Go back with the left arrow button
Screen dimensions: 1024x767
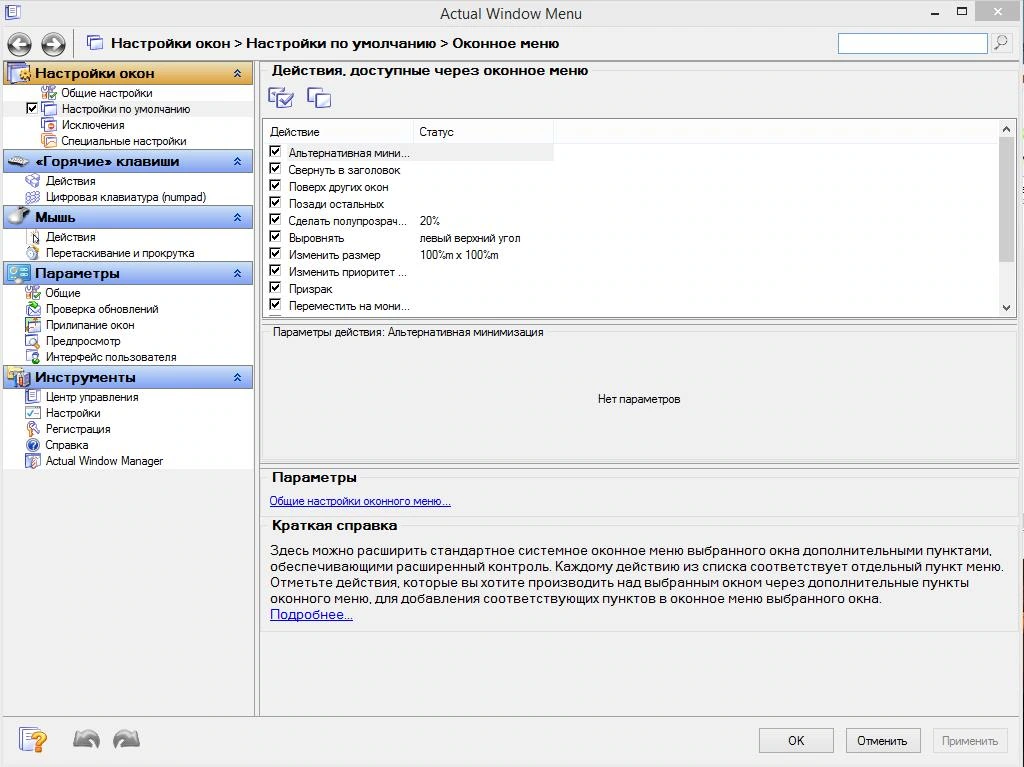coord(20,44)
